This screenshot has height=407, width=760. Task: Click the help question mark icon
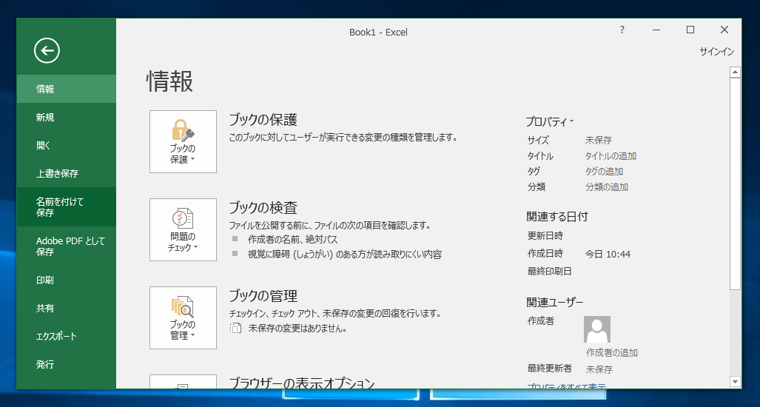click(622, 30)
